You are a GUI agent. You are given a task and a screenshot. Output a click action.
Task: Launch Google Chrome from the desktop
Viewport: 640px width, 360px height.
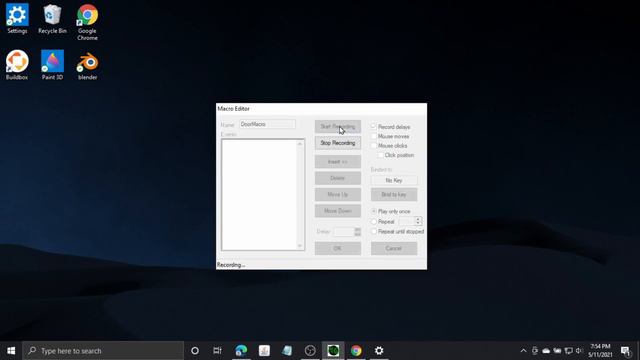pos(87,22)
